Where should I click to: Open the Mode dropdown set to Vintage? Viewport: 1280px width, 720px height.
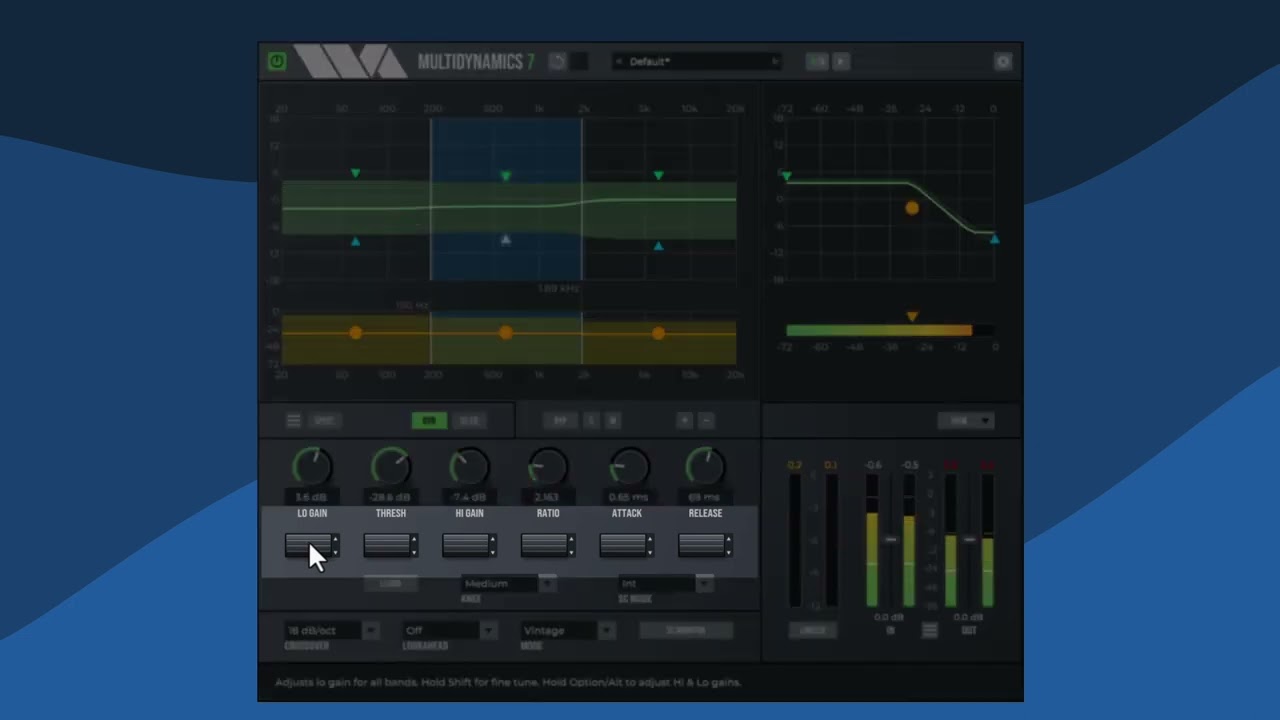coord(567,631)
